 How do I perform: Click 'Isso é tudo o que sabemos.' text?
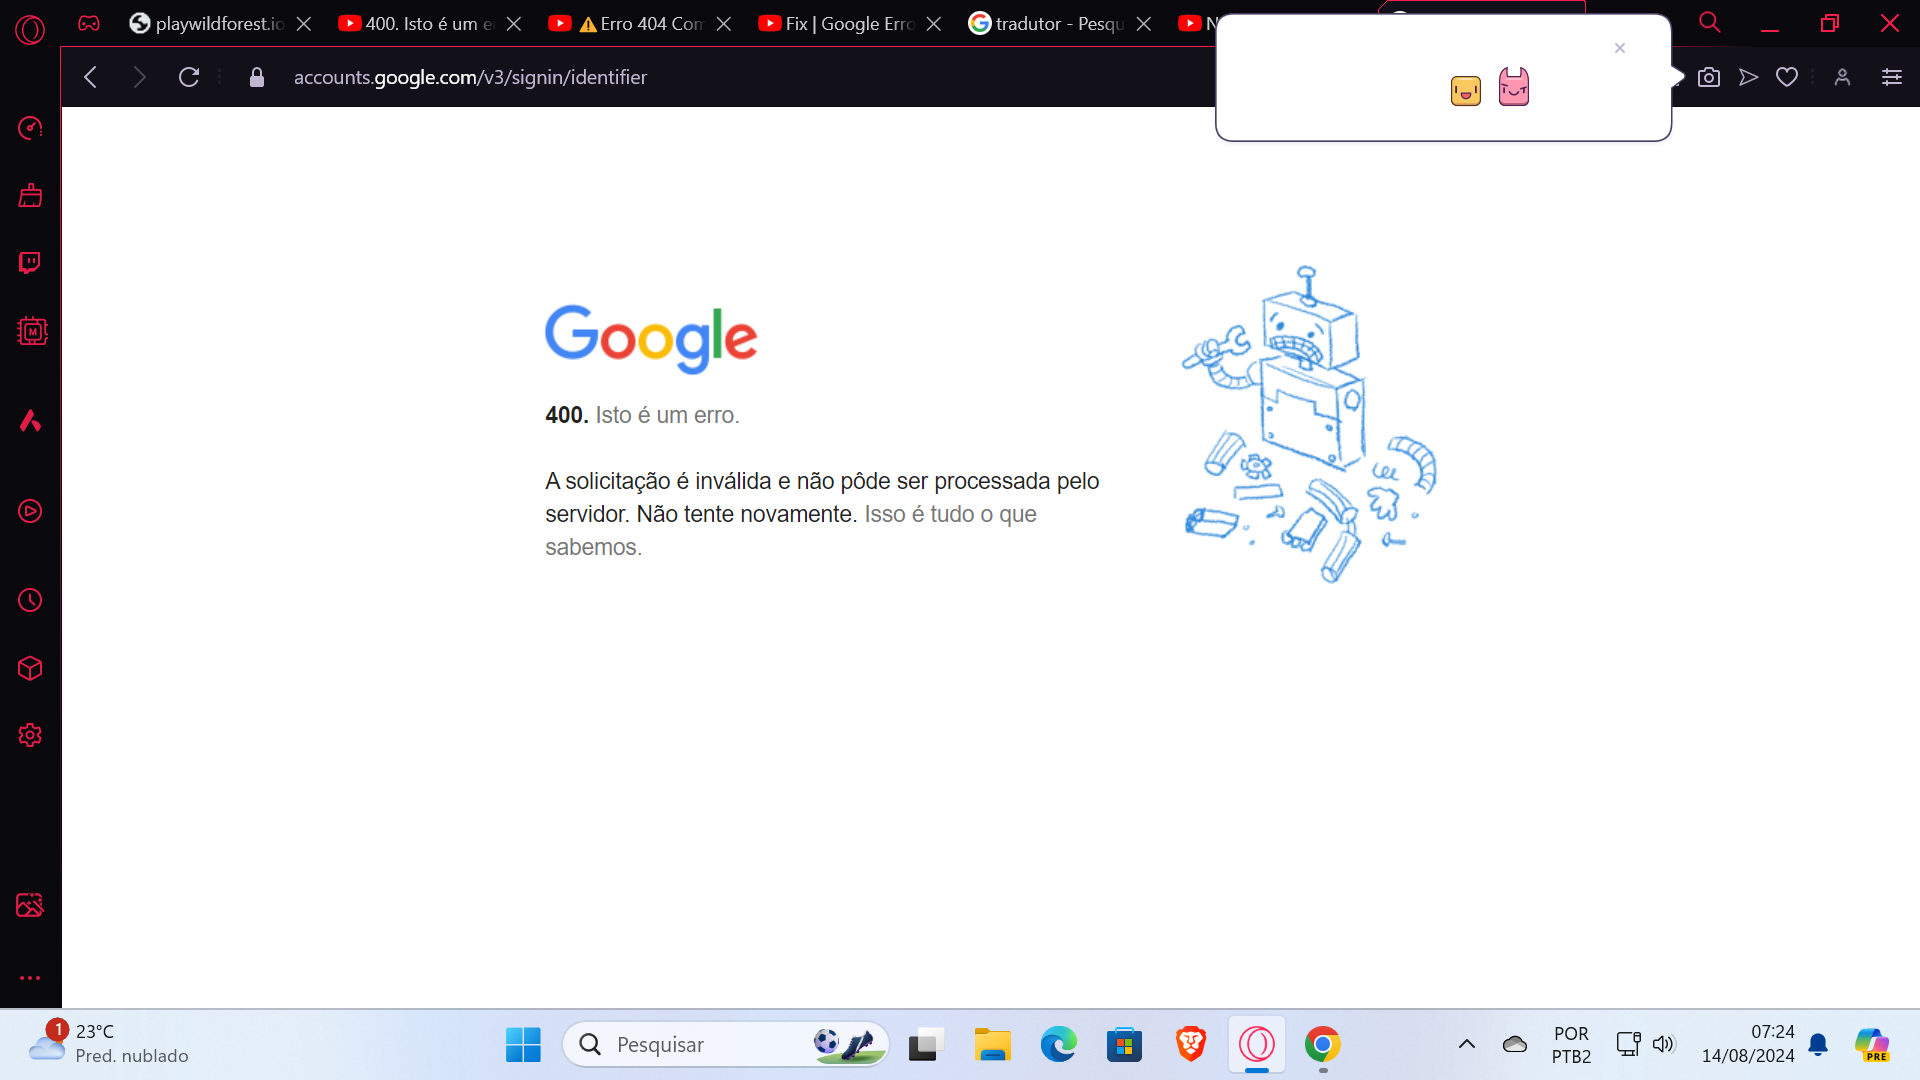[x=791, y=530]
